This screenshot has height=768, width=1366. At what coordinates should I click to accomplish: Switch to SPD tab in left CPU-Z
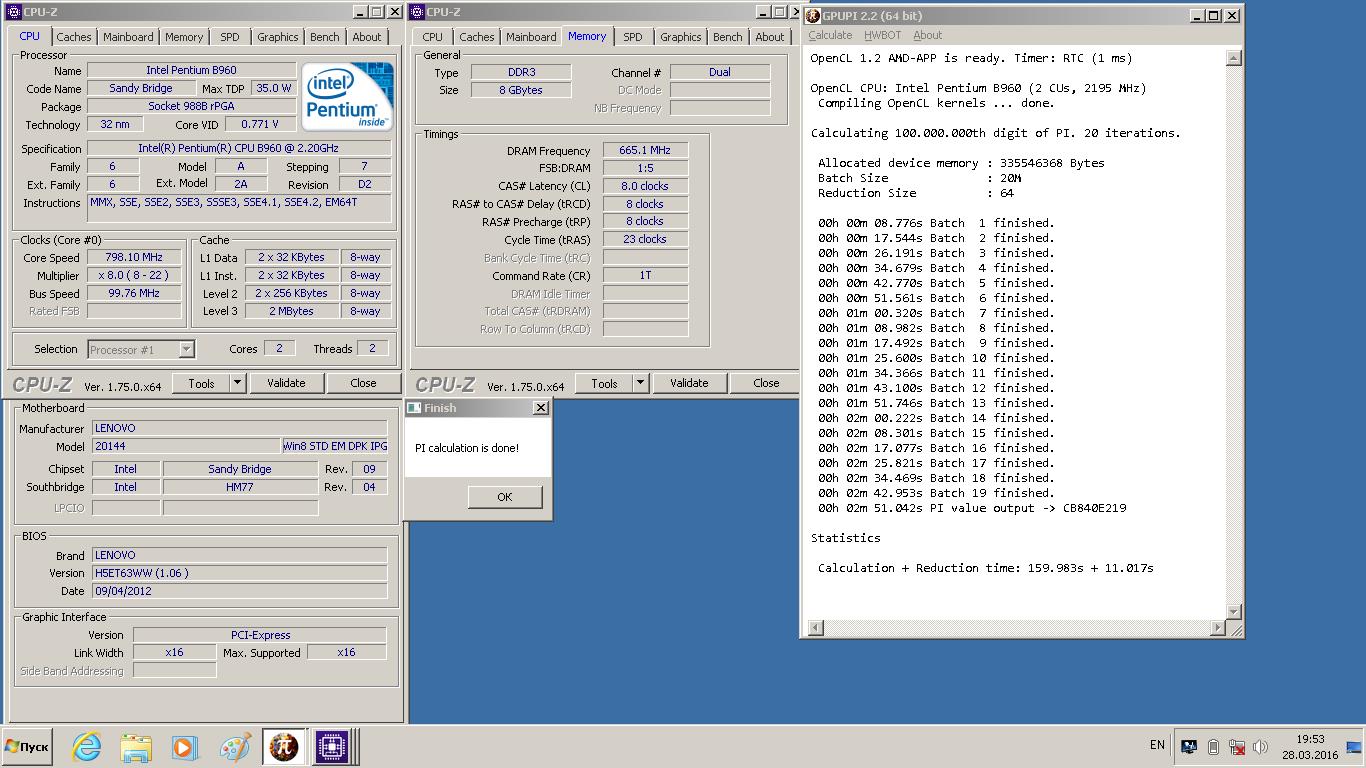[x=230, y=37]
